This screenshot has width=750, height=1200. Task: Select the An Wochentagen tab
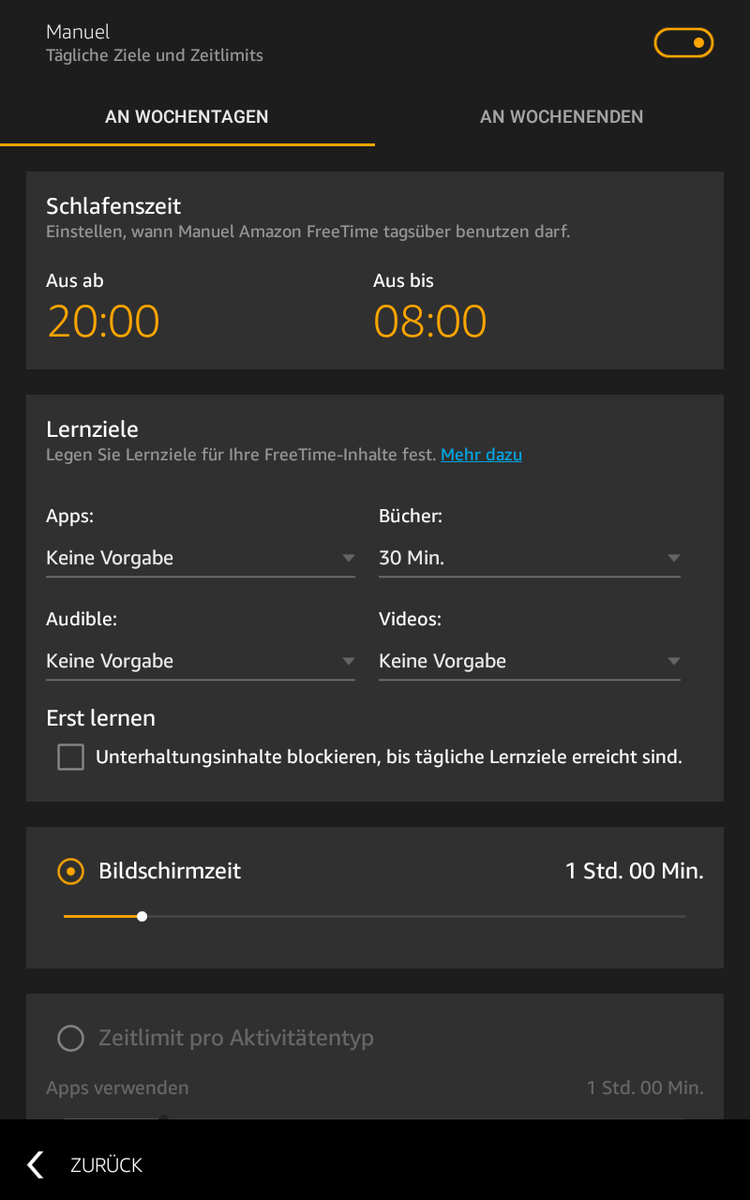187,117
